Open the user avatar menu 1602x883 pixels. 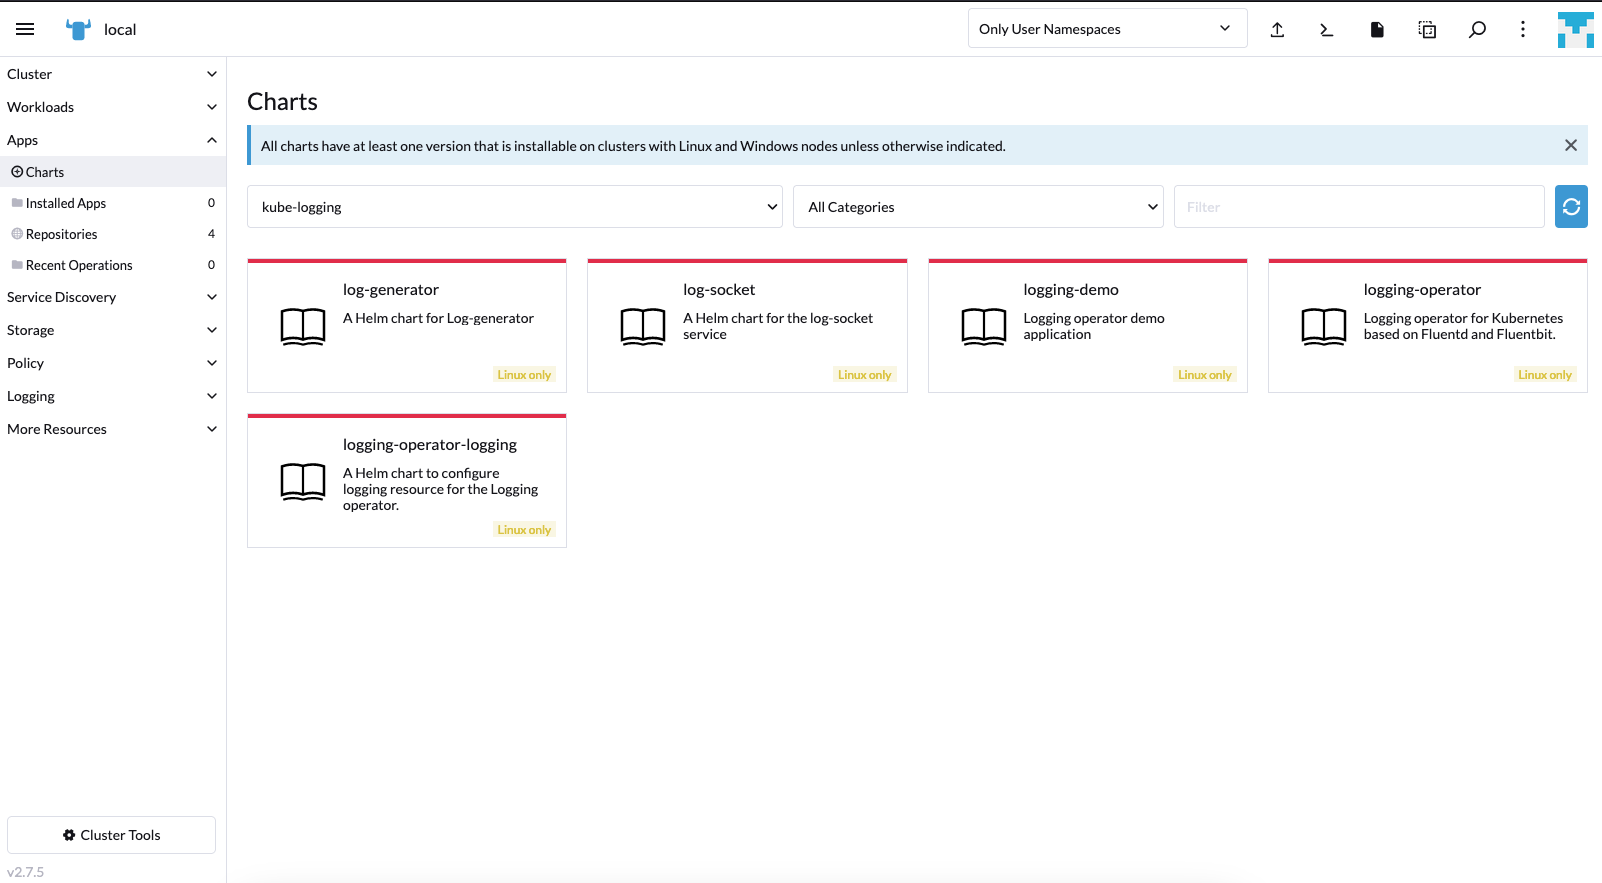coord(1575,29)
